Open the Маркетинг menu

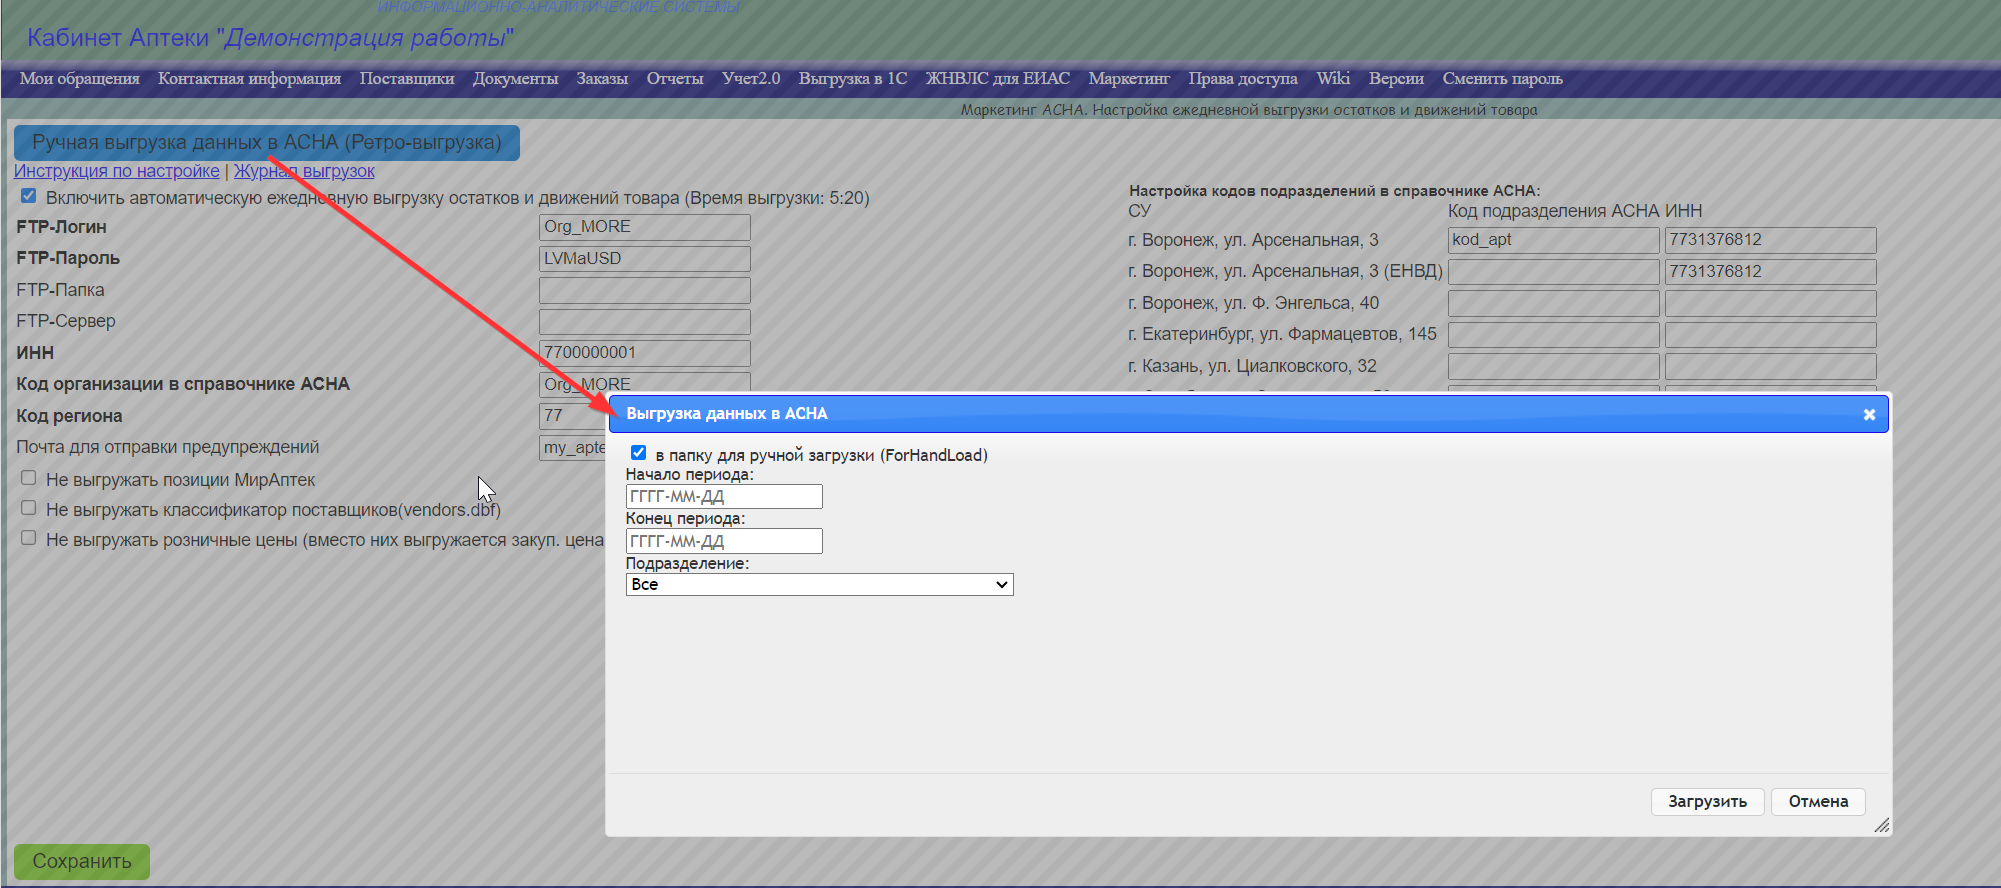[x=1128, y=79]
